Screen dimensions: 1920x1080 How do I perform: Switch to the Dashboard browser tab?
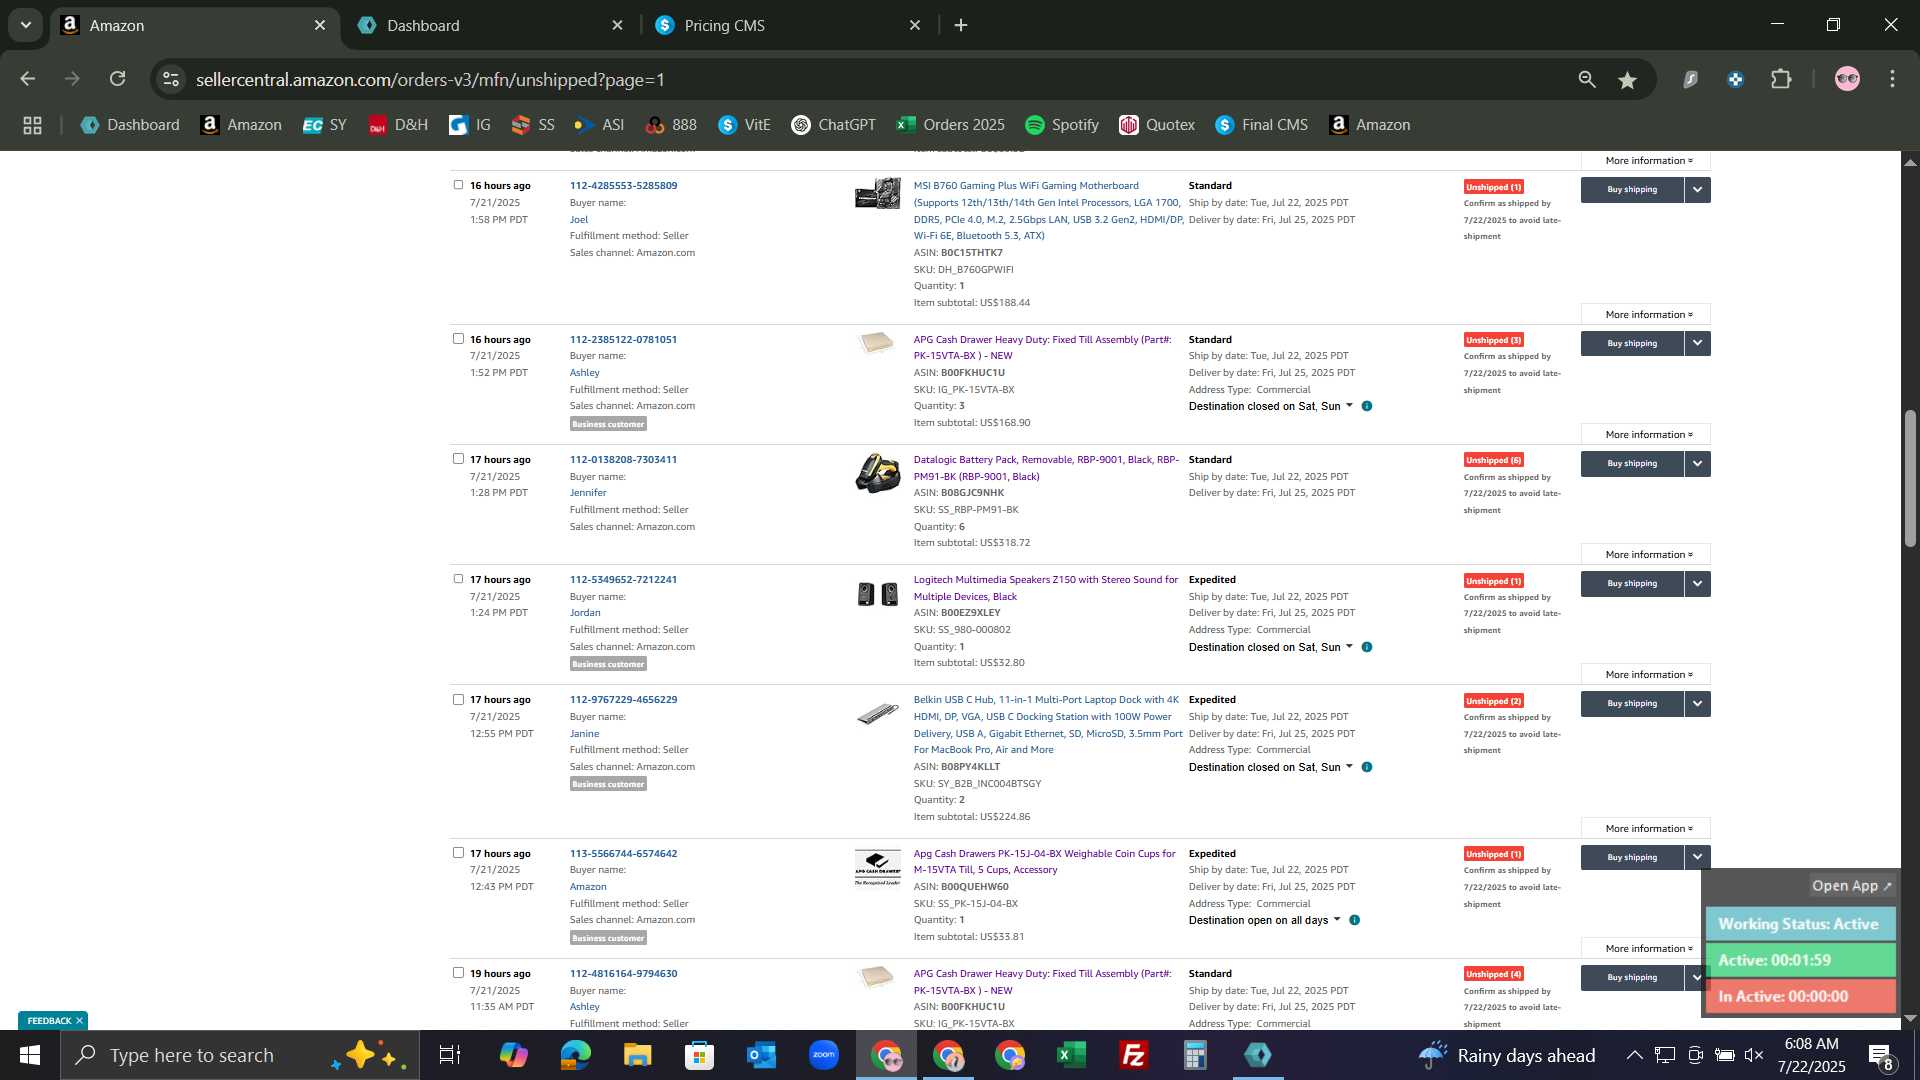click(490, 25)
